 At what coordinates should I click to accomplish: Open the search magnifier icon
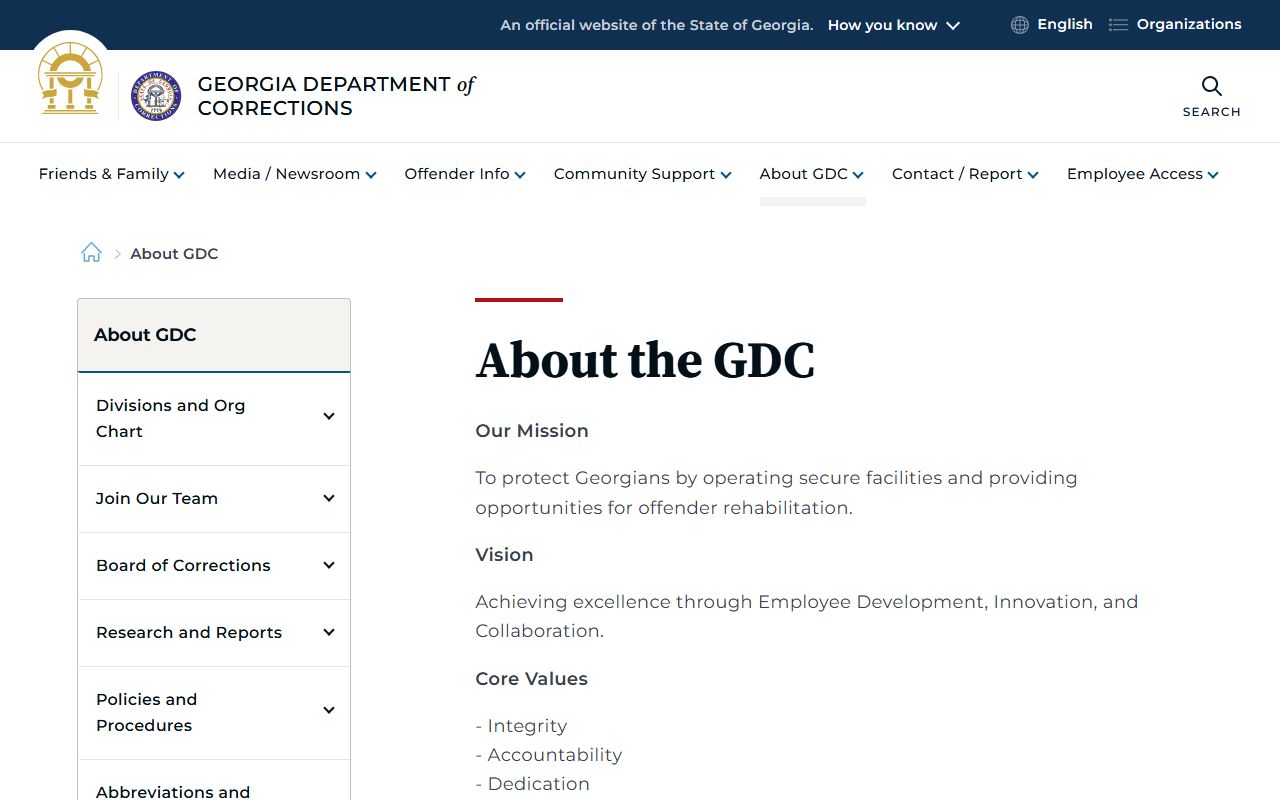[x=1212, y=86]
